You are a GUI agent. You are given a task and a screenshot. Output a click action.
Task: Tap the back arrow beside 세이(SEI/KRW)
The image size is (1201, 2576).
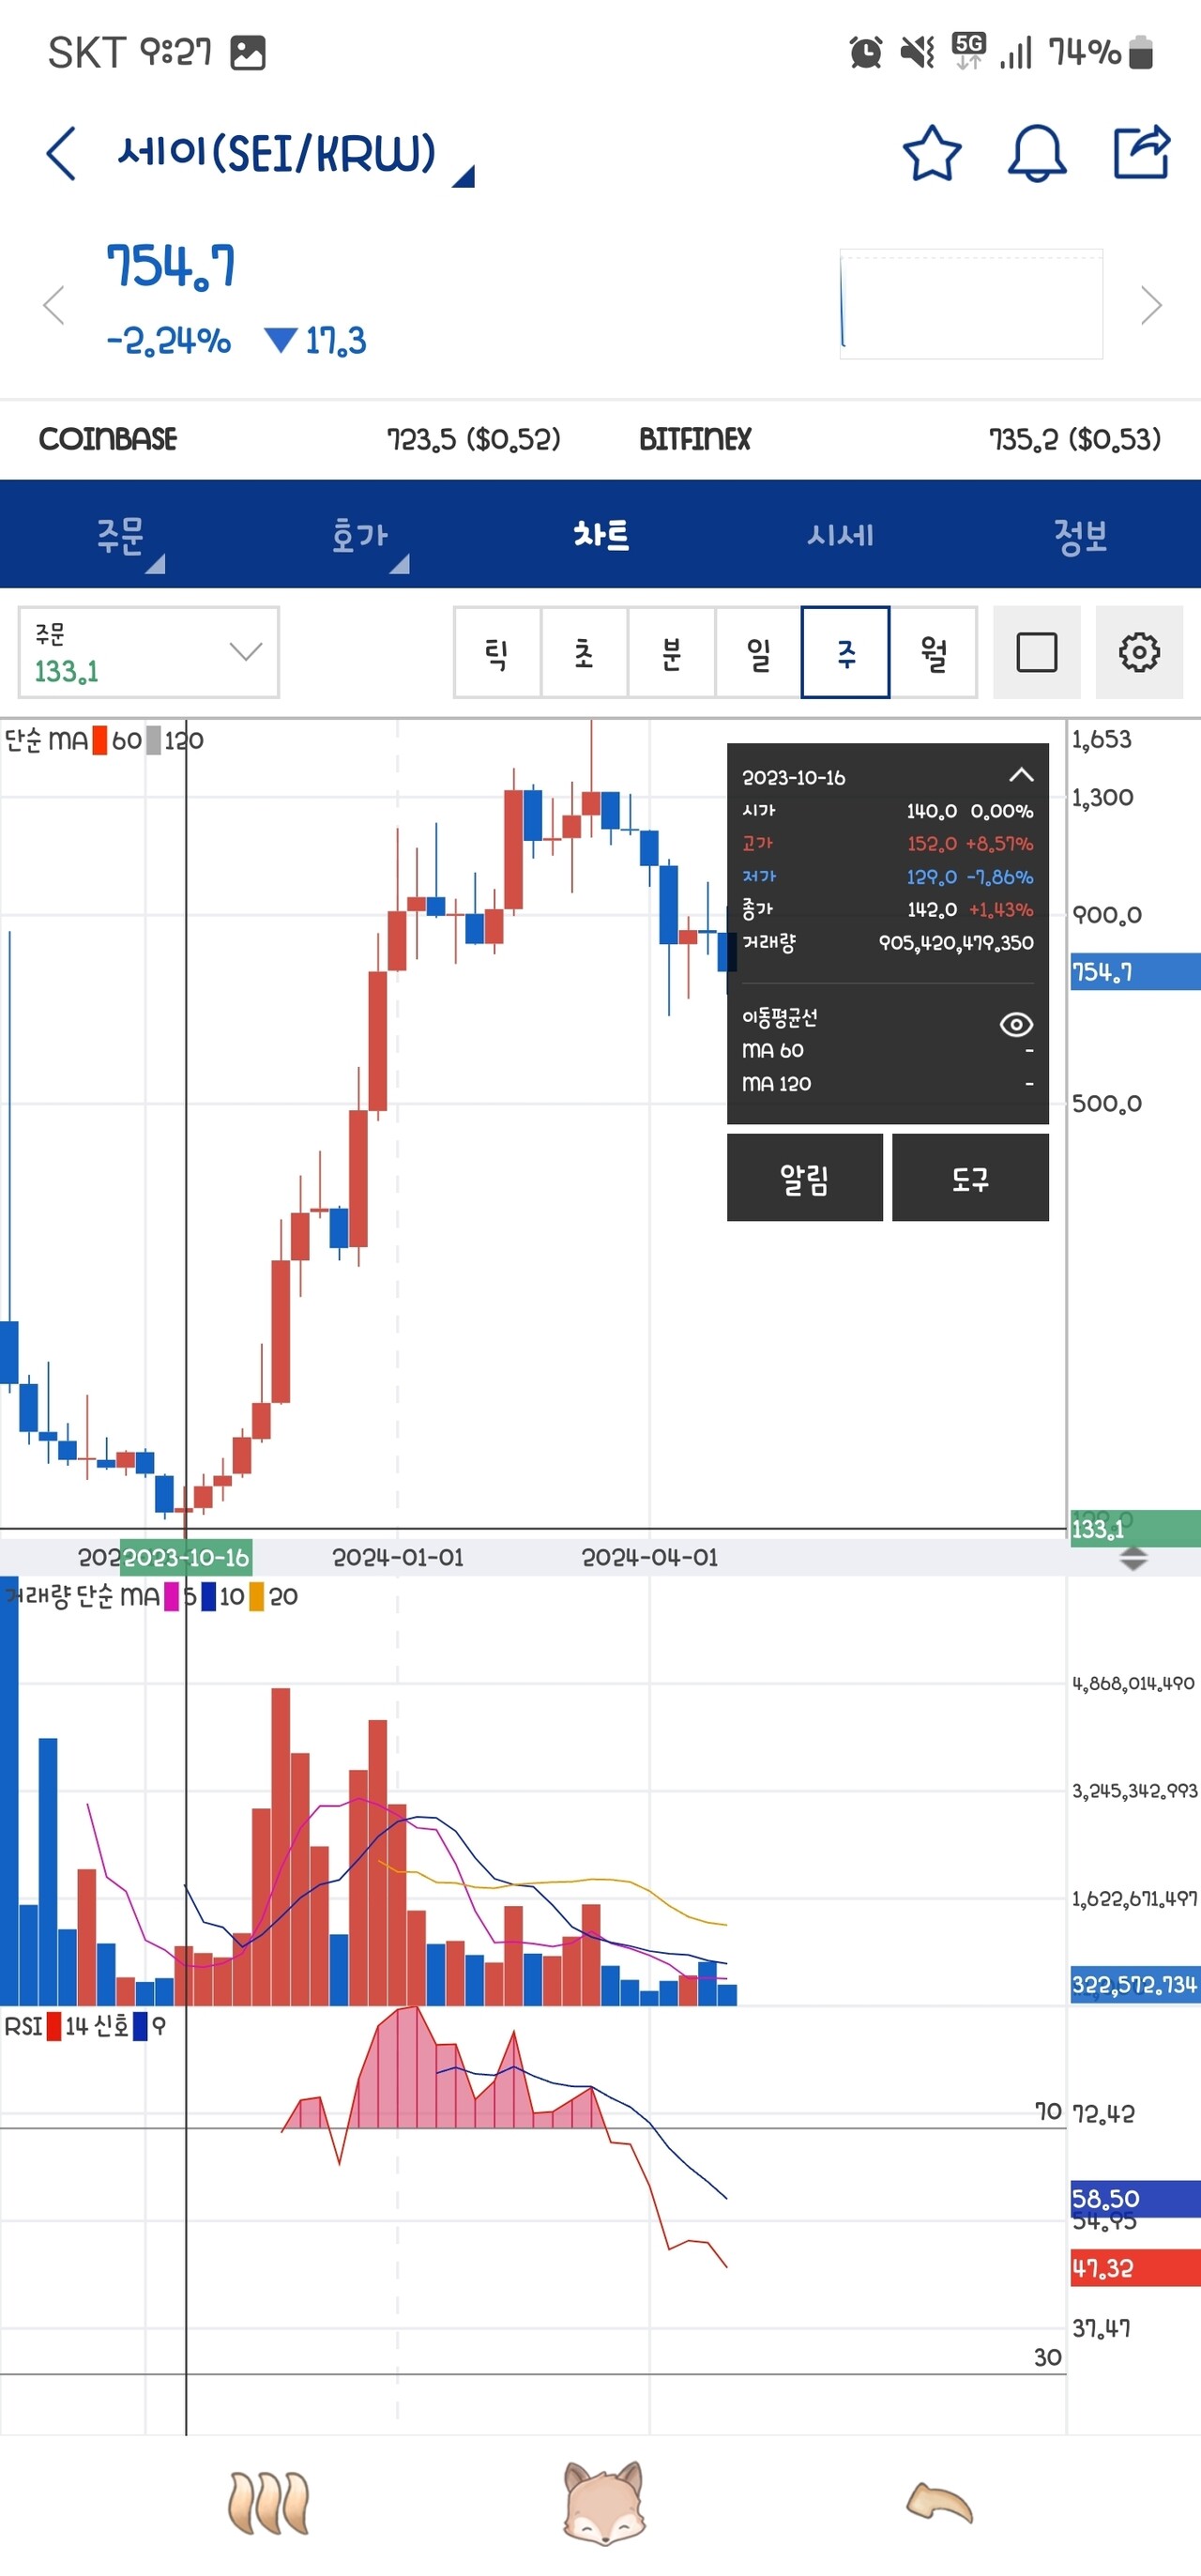(61, 154)
